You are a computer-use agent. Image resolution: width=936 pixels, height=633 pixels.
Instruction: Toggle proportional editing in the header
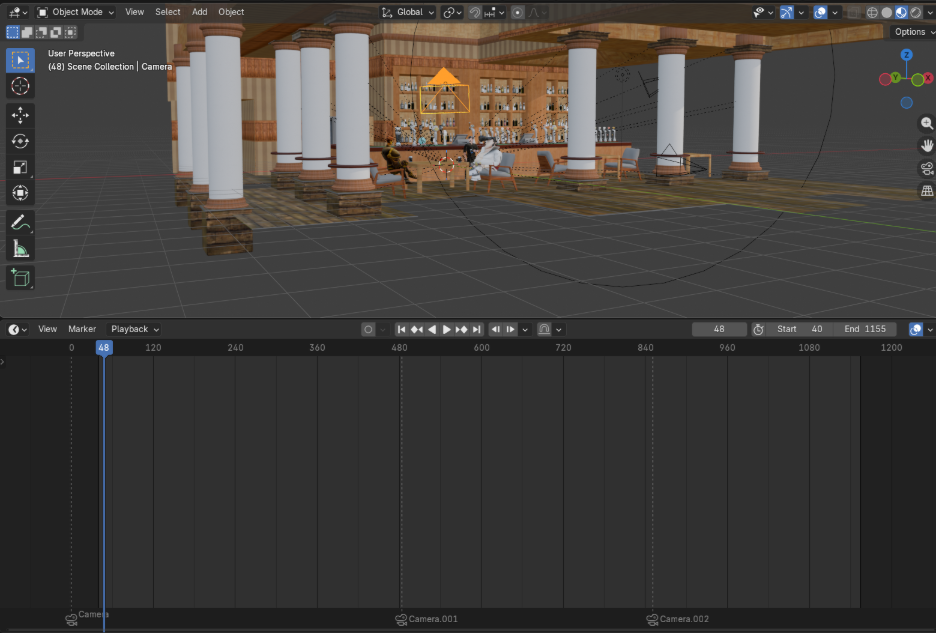(517, 12)
